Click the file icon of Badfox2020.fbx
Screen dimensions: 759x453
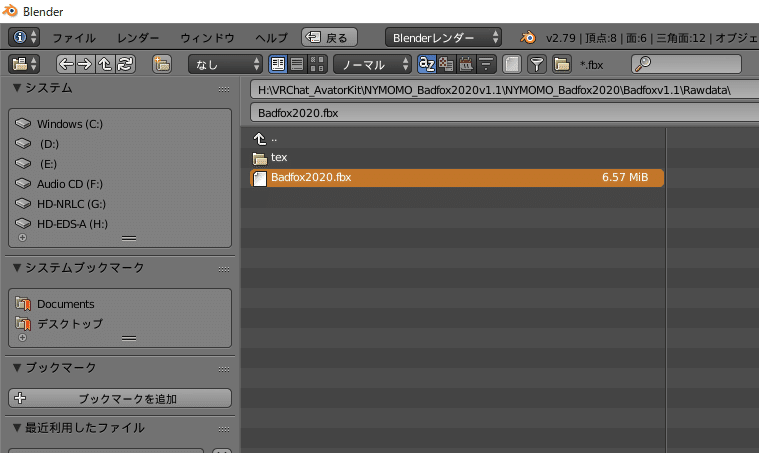[x=260, y=178]
